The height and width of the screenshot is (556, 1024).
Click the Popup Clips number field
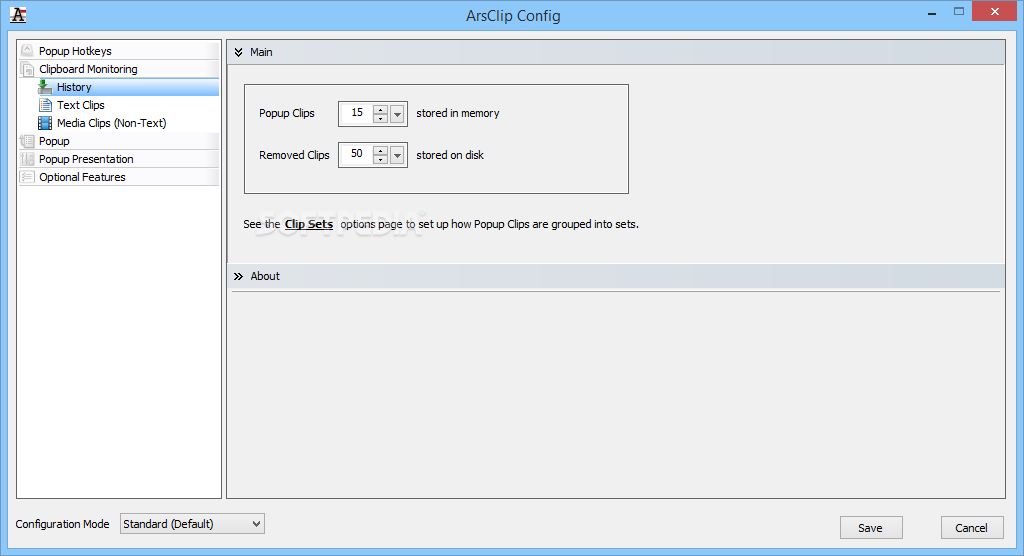tap(357, 114)
